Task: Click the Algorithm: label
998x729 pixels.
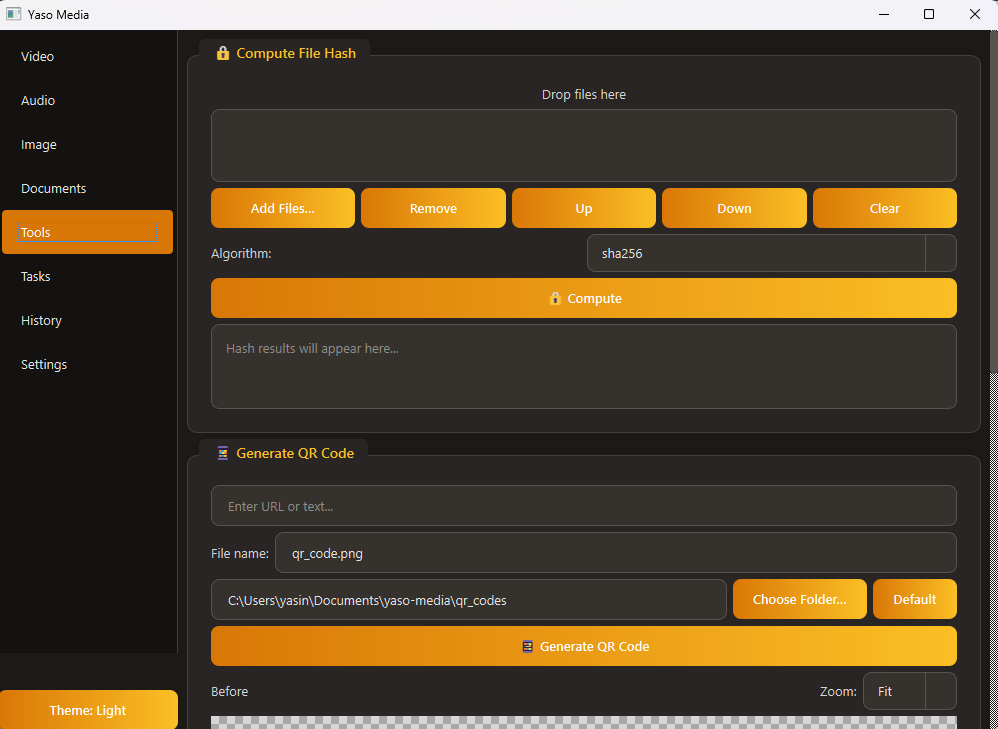Action: tap(241, 253)
